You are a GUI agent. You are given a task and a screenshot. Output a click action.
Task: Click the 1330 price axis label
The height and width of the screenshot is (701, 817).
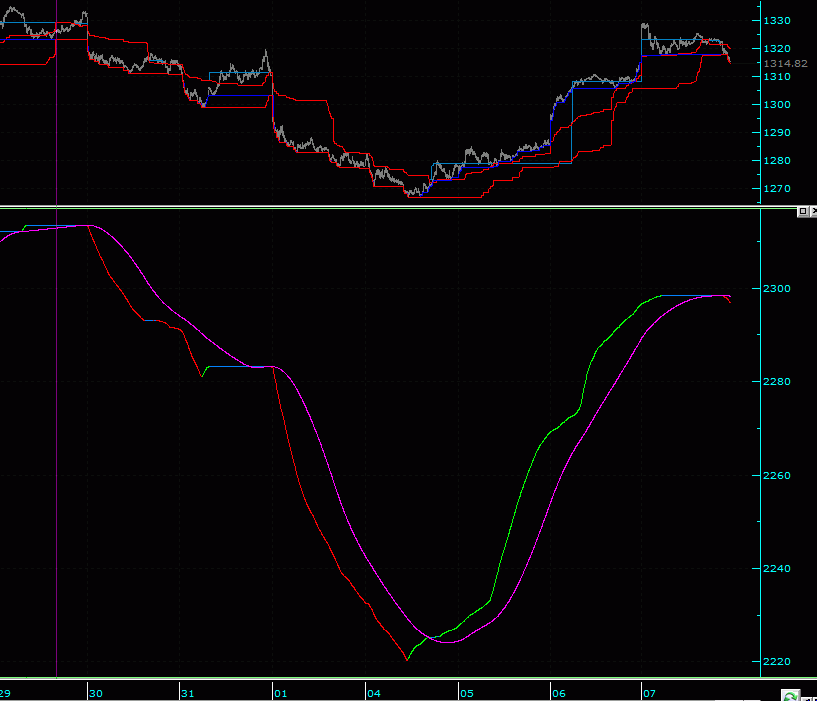(x=777, y=21)
